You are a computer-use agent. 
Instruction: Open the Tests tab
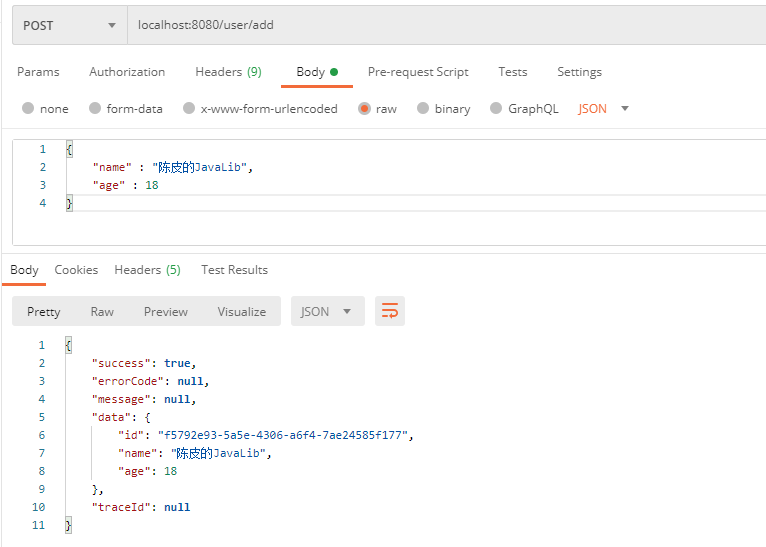tap(512, 72)
